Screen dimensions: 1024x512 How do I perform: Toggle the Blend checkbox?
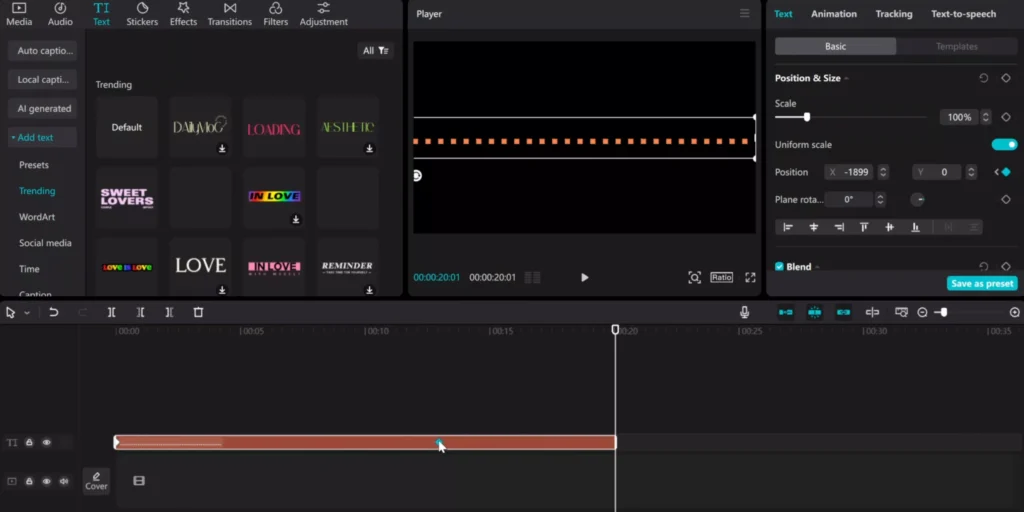(x=779, y=266)
